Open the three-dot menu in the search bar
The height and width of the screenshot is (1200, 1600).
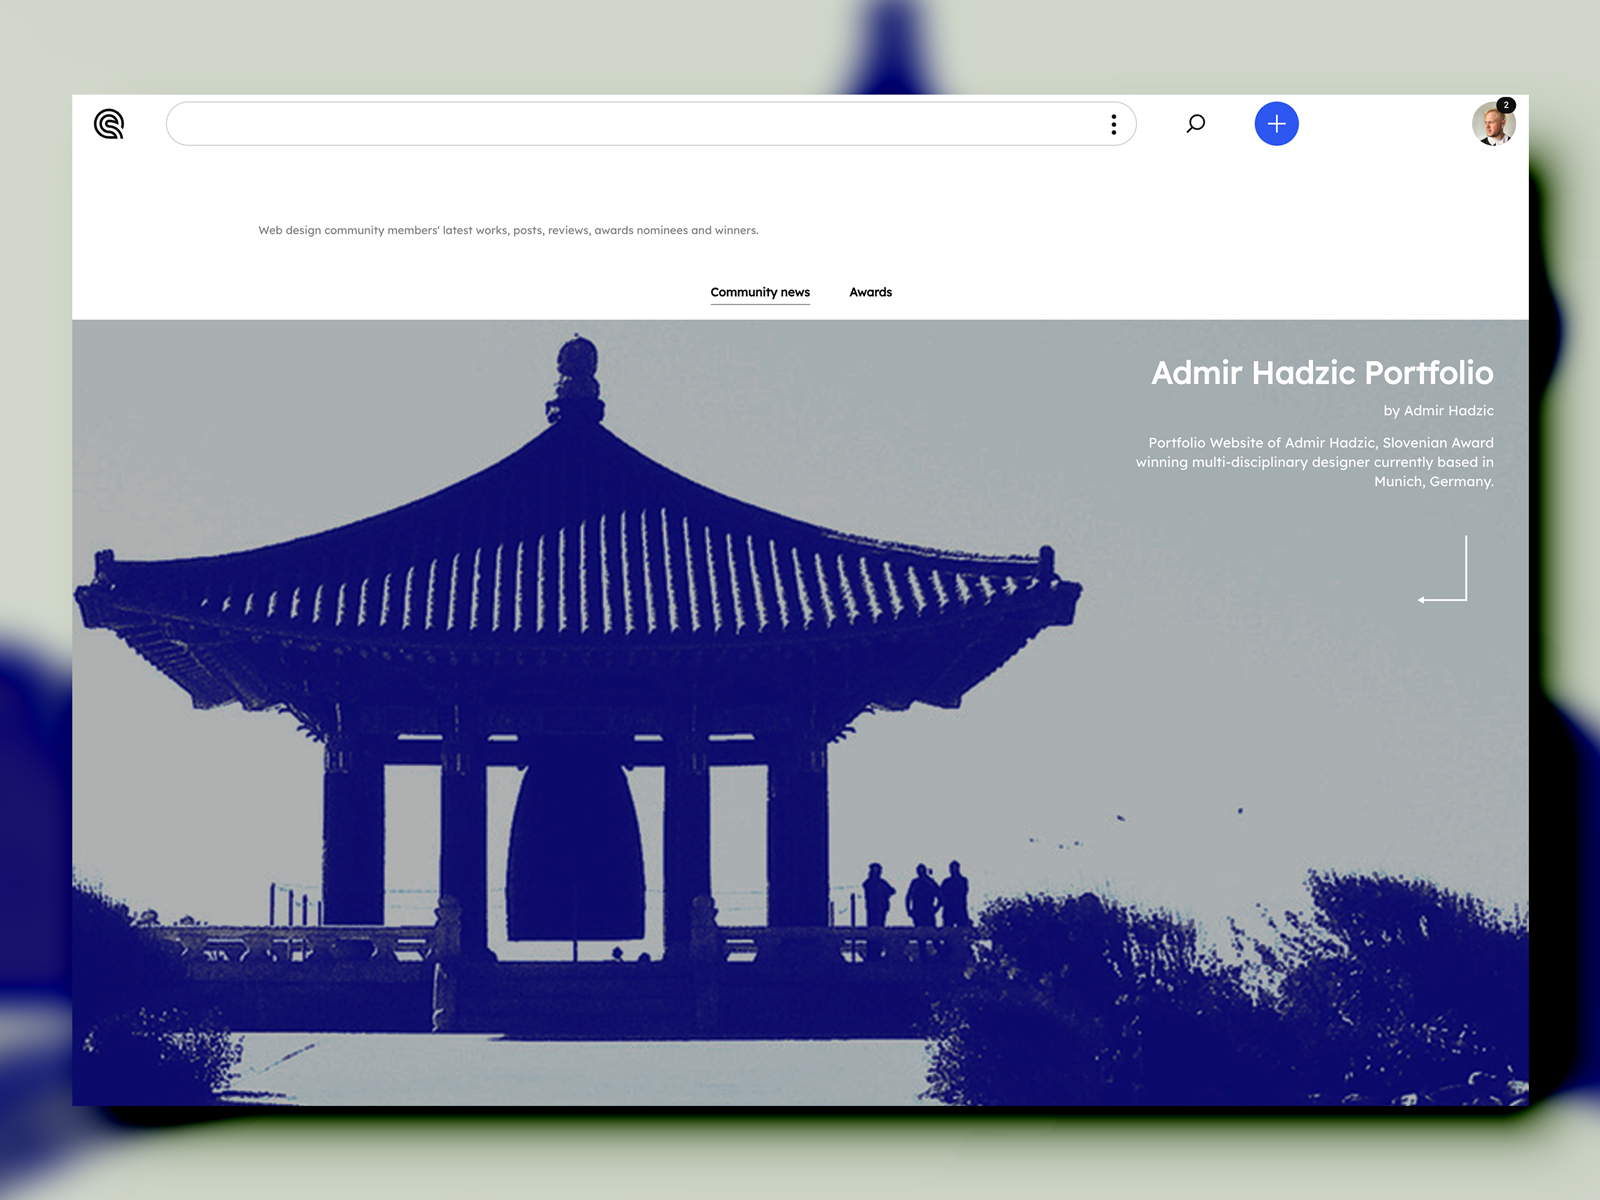tap(1113, 124)
